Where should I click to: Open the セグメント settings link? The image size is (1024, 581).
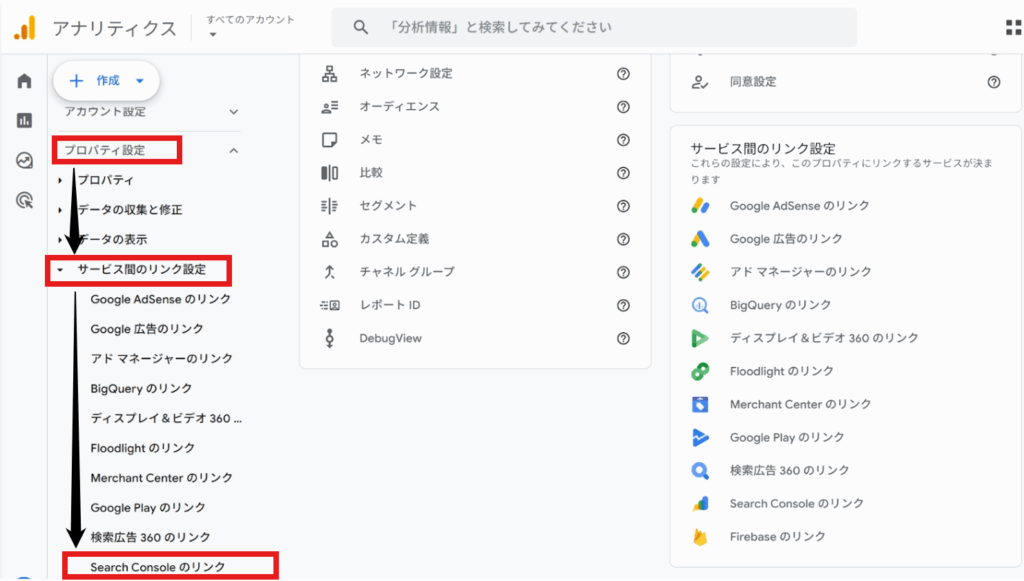pos(388,206)
